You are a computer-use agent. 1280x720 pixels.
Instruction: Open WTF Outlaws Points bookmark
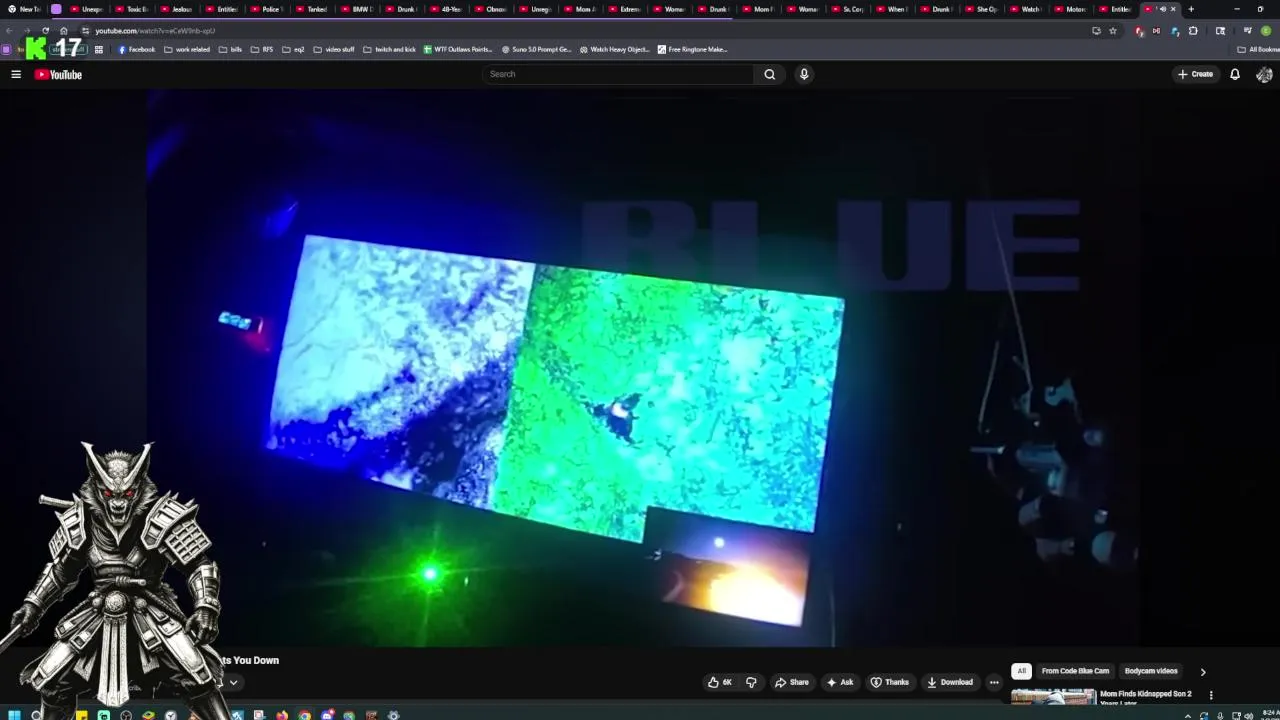coord(458,49)
